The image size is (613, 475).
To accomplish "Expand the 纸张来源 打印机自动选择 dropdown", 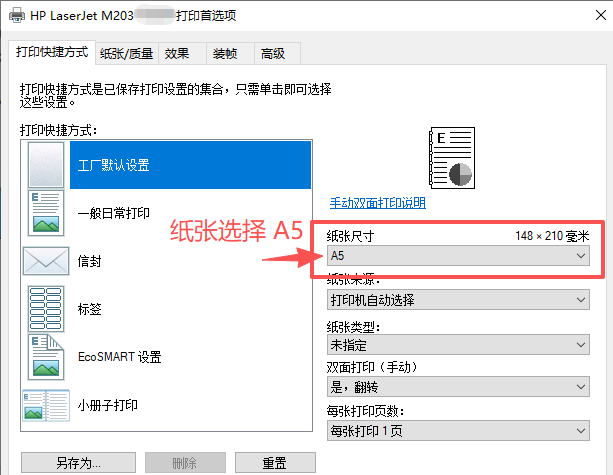I will (458, 300).
